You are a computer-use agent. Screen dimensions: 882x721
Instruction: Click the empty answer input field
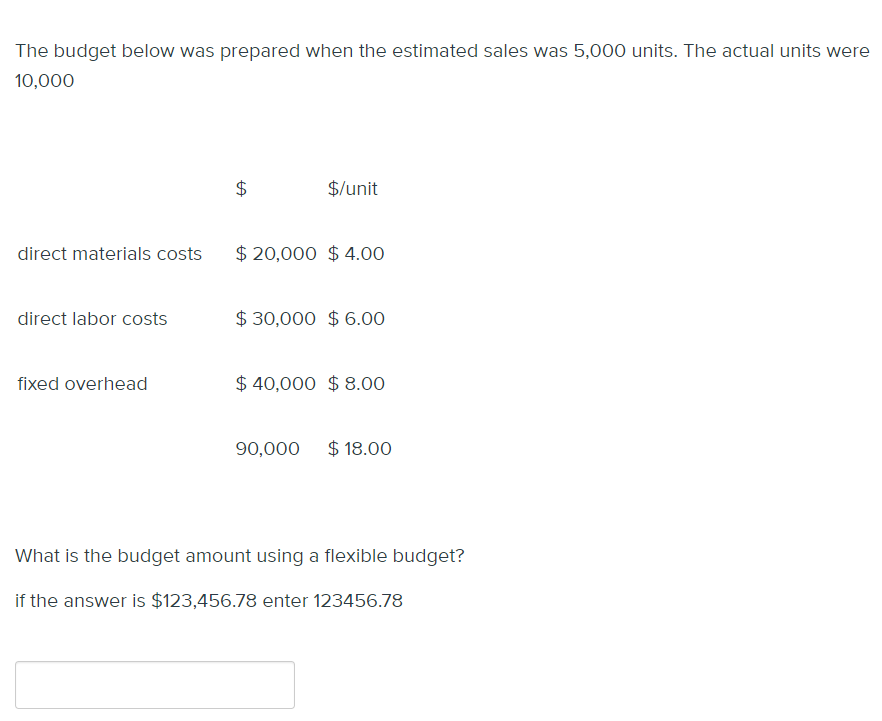[x=155, y=684]
